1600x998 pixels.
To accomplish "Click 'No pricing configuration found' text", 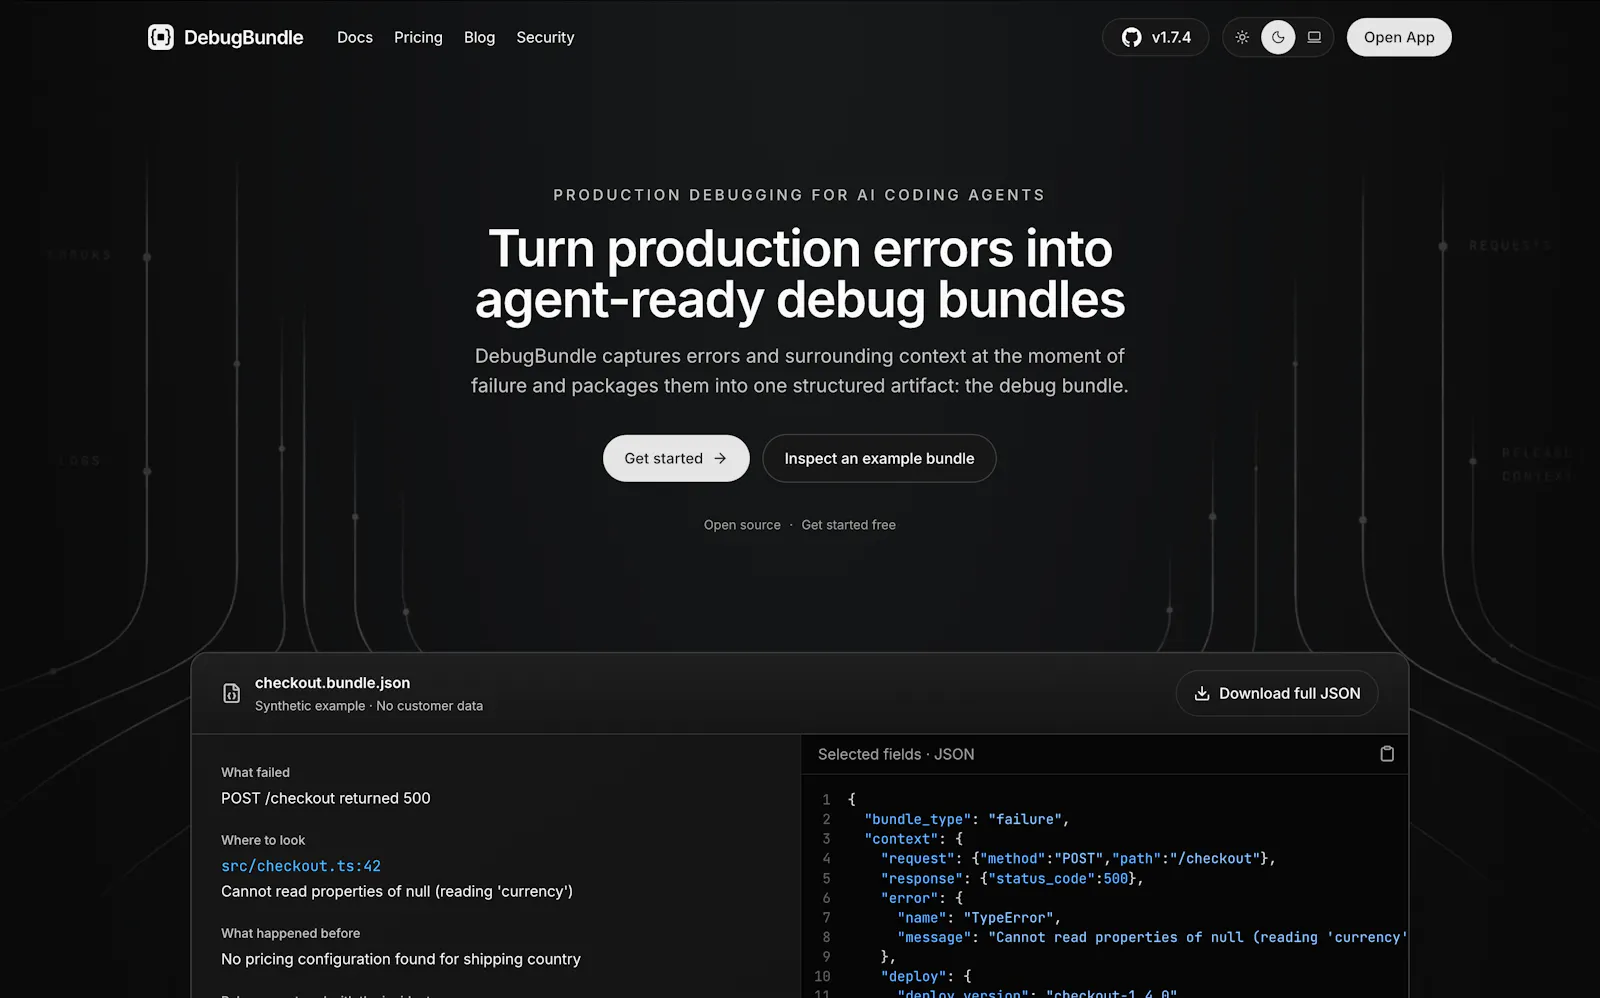I will pos(401,959).
